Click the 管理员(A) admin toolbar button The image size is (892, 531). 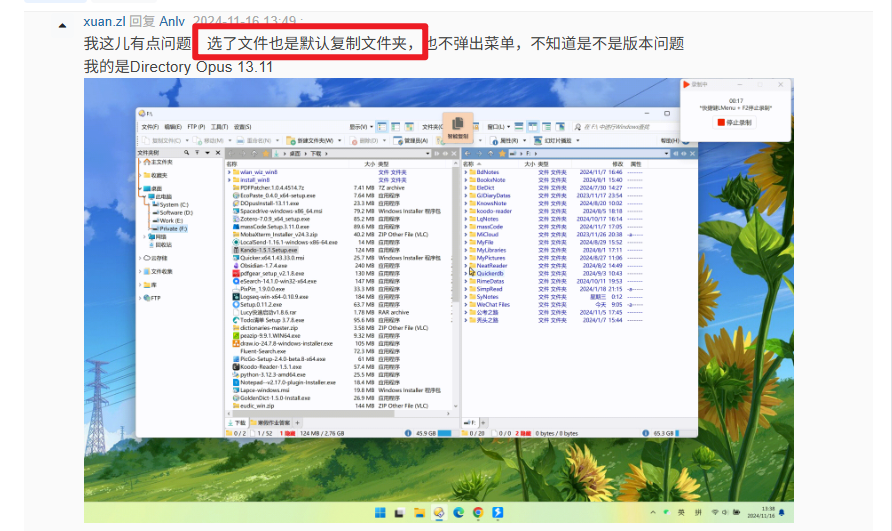click(411, 141)
